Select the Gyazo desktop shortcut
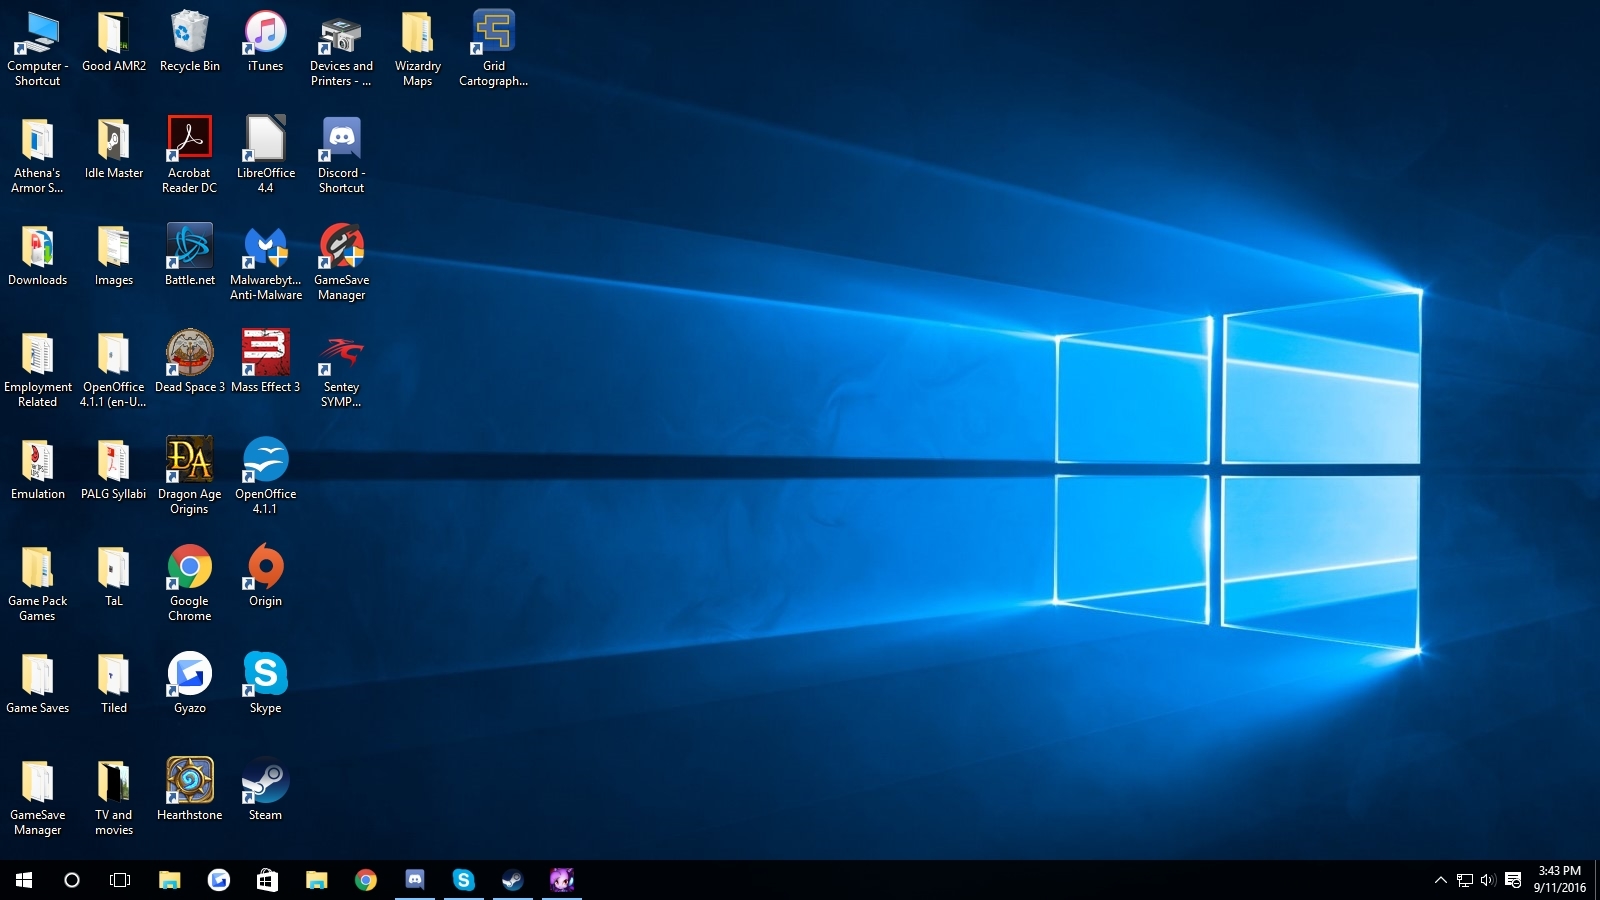 190,684
